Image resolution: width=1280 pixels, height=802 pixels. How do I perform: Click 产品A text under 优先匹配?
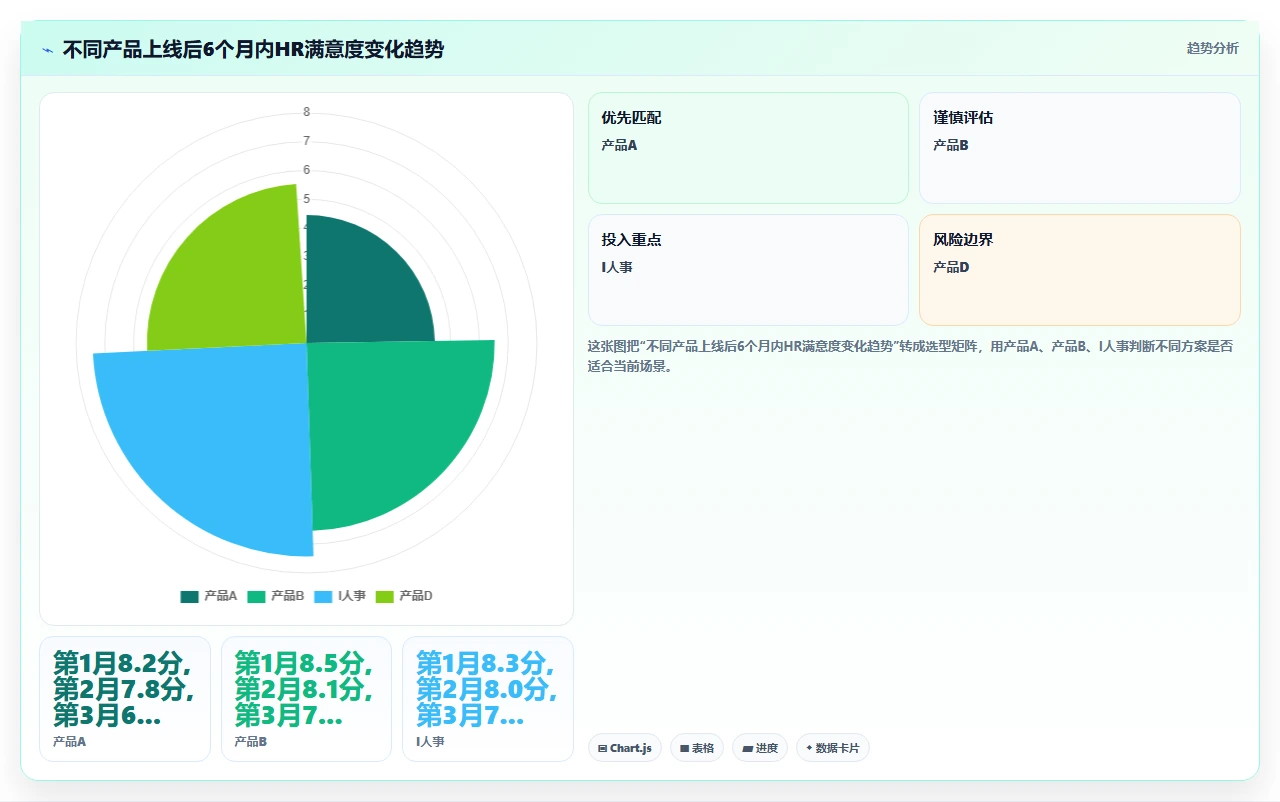619,145
